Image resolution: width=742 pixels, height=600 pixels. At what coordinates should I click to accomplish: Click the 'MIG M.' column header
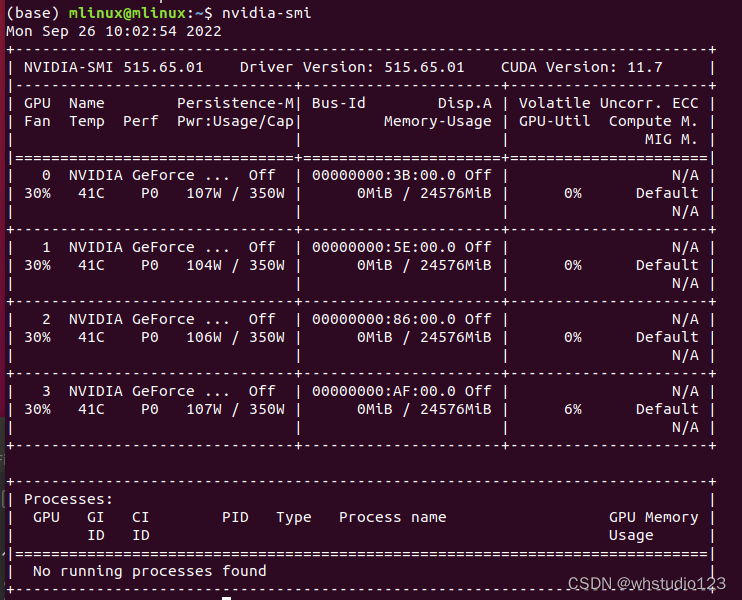671,139
